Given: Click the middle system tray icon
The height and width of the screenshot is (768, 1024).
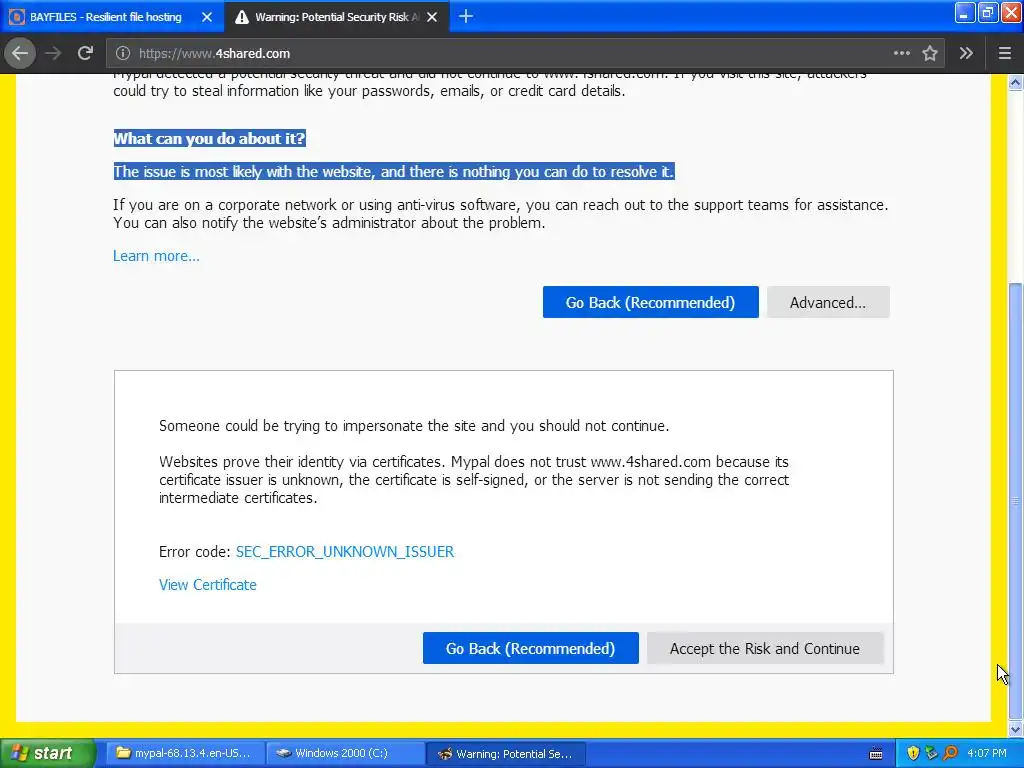Looking at the screenshot, I should (931, 754).
